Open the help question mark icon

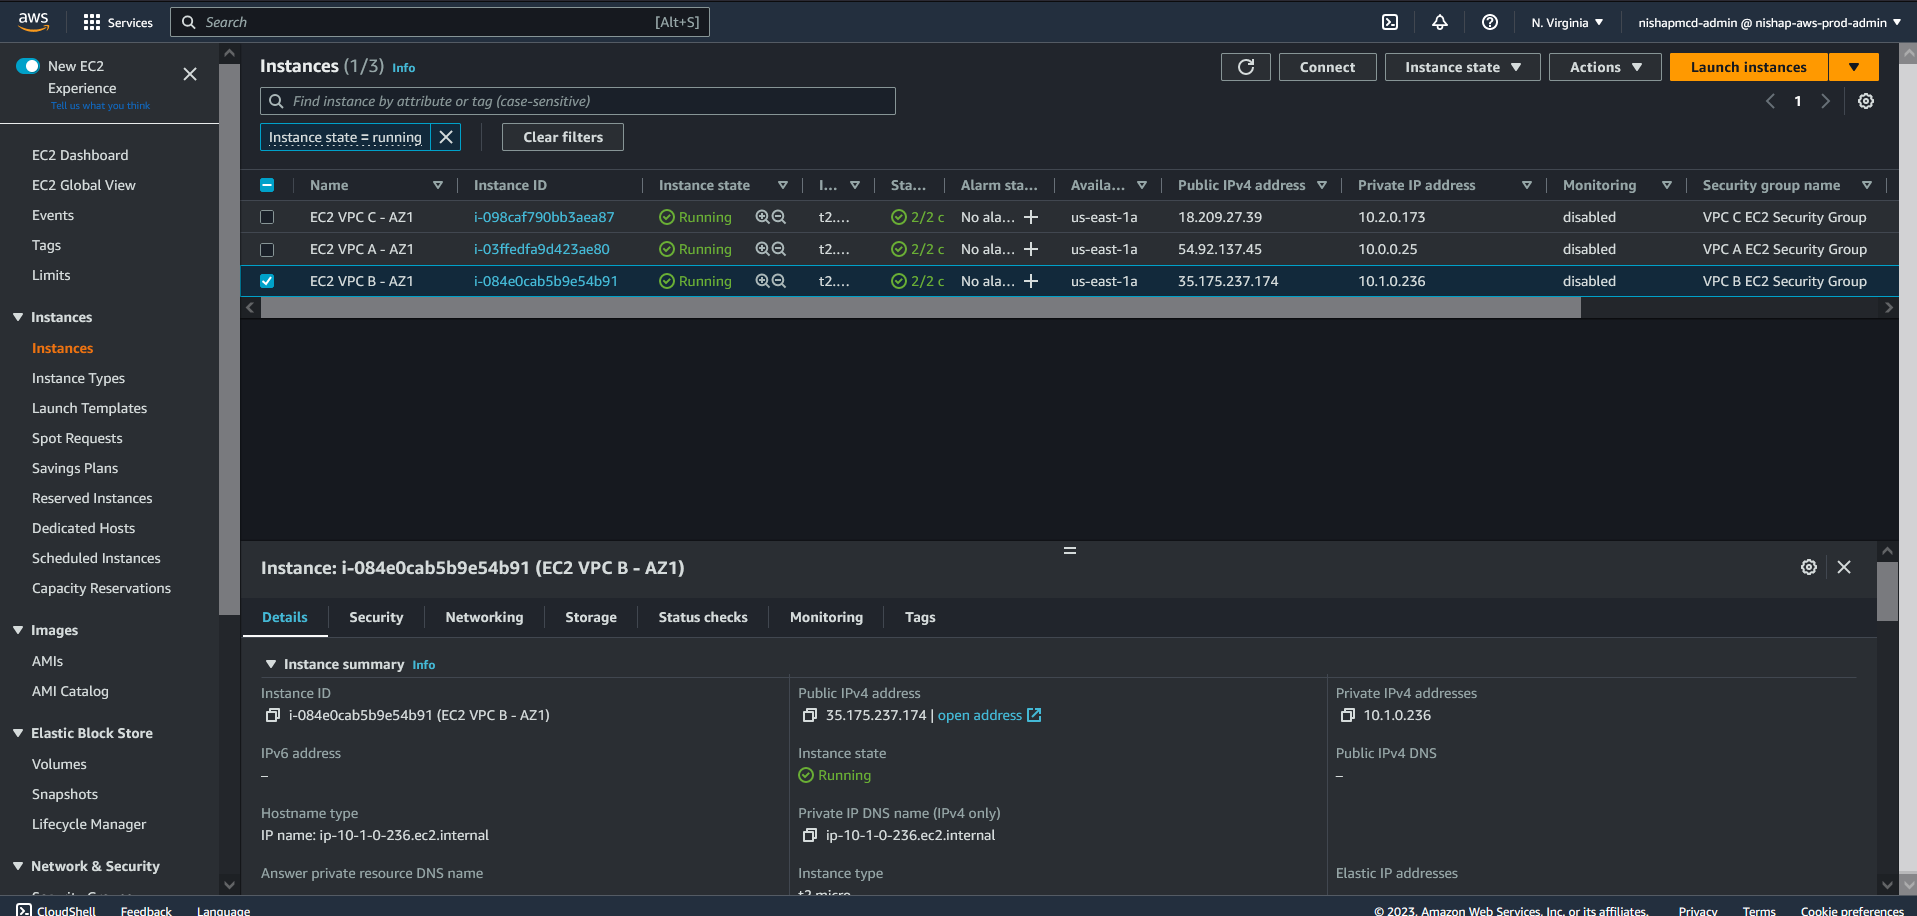(x=1489, y=22)
